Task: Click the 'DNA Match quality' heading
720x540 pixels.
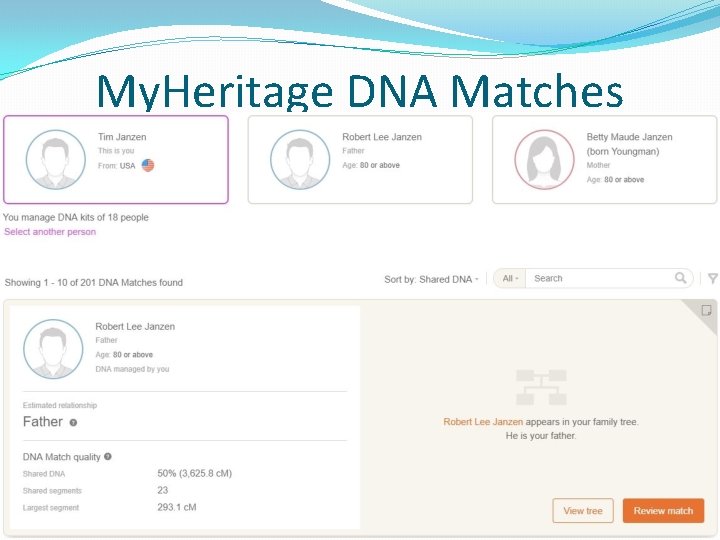Action: click(62, 457)
